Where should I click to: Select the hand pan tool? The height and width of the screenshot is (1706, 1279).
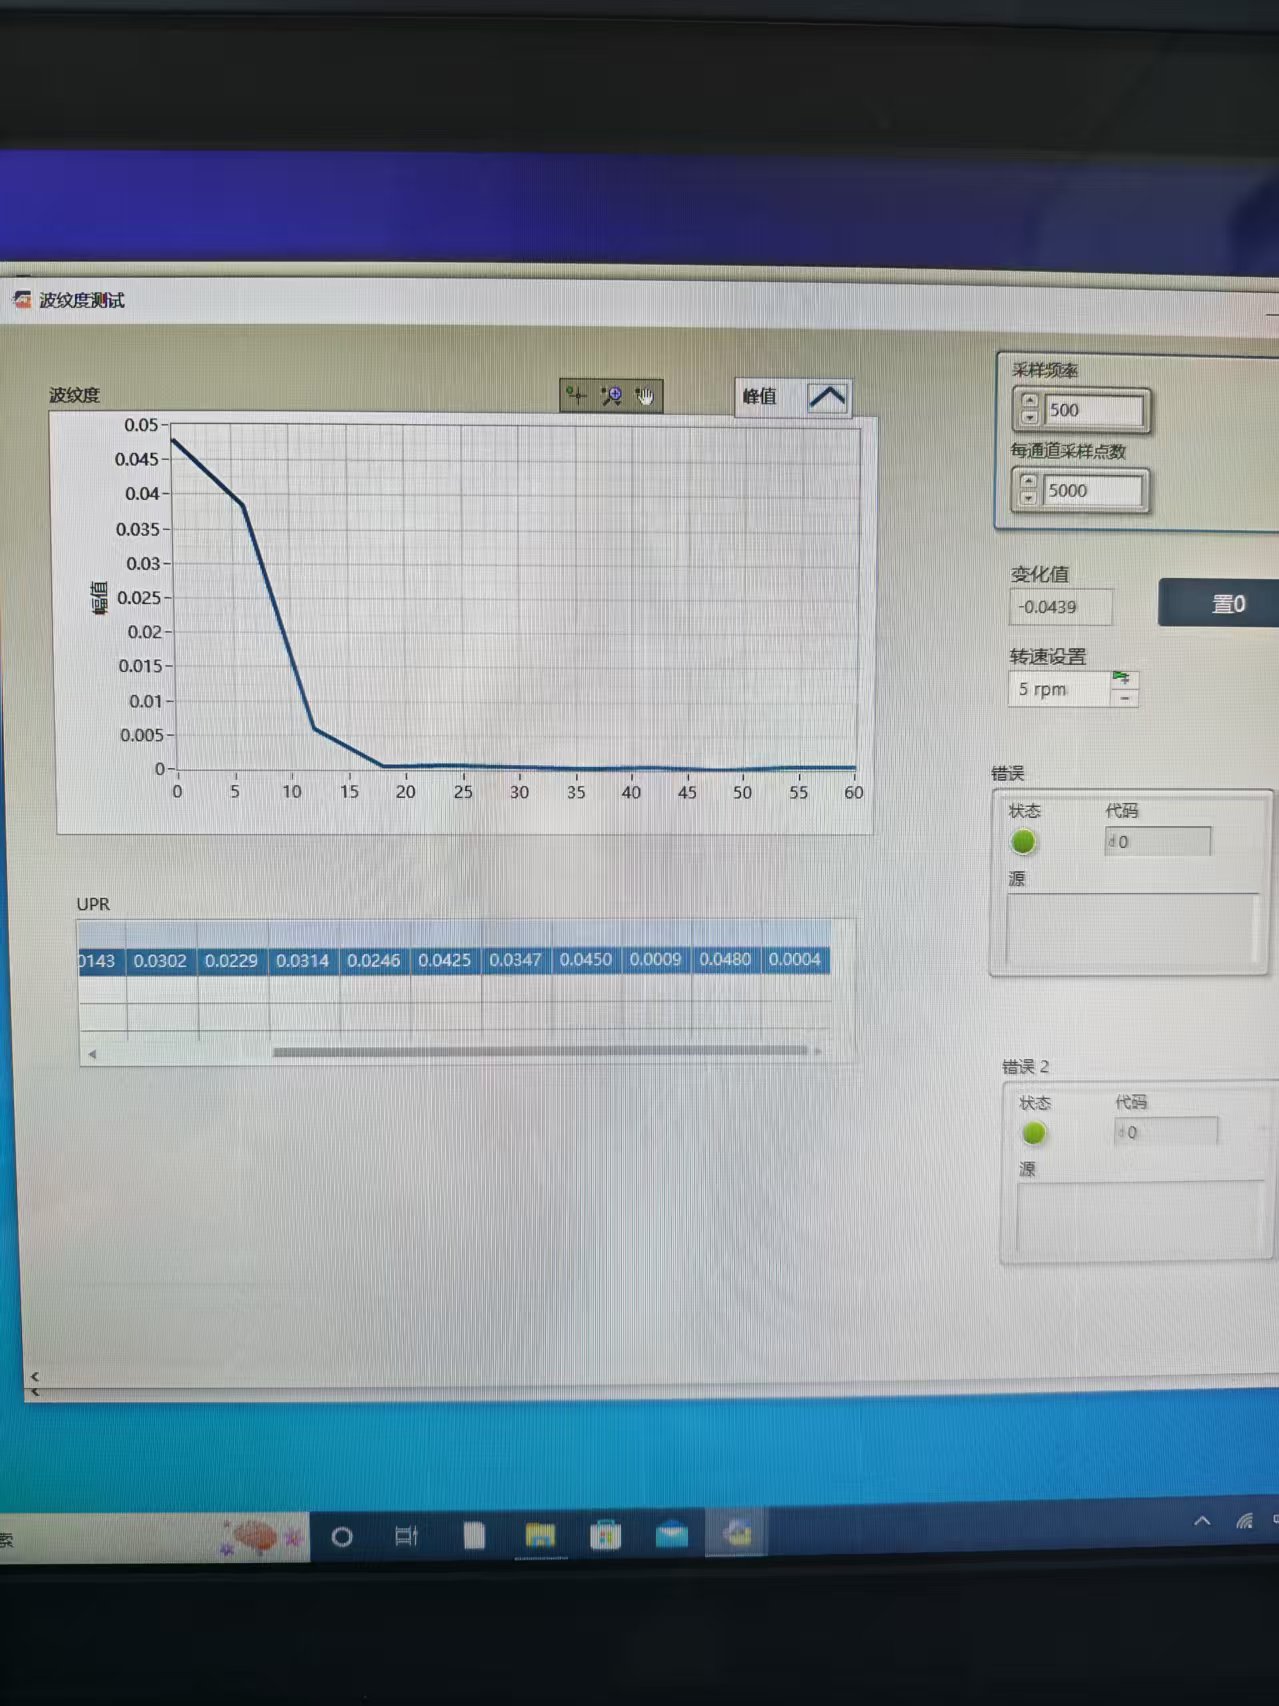tap(645, 397)
